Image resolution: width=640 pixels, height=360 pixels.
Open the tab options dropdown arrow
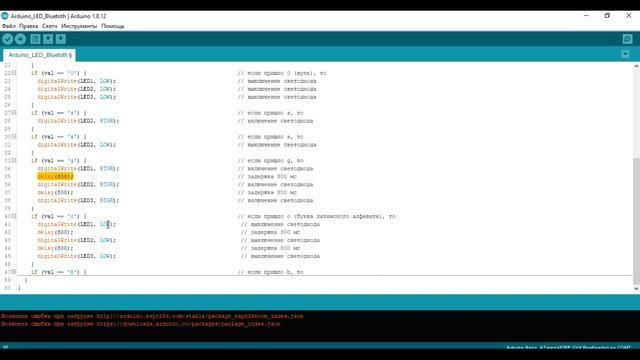click(x=625, y=54)
